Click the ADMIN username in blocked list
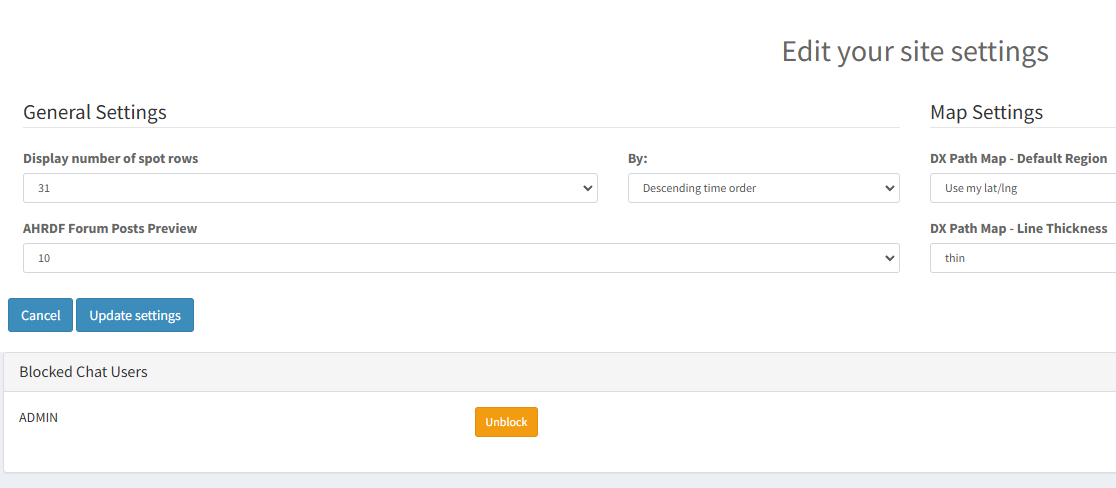 pos(39,417)
